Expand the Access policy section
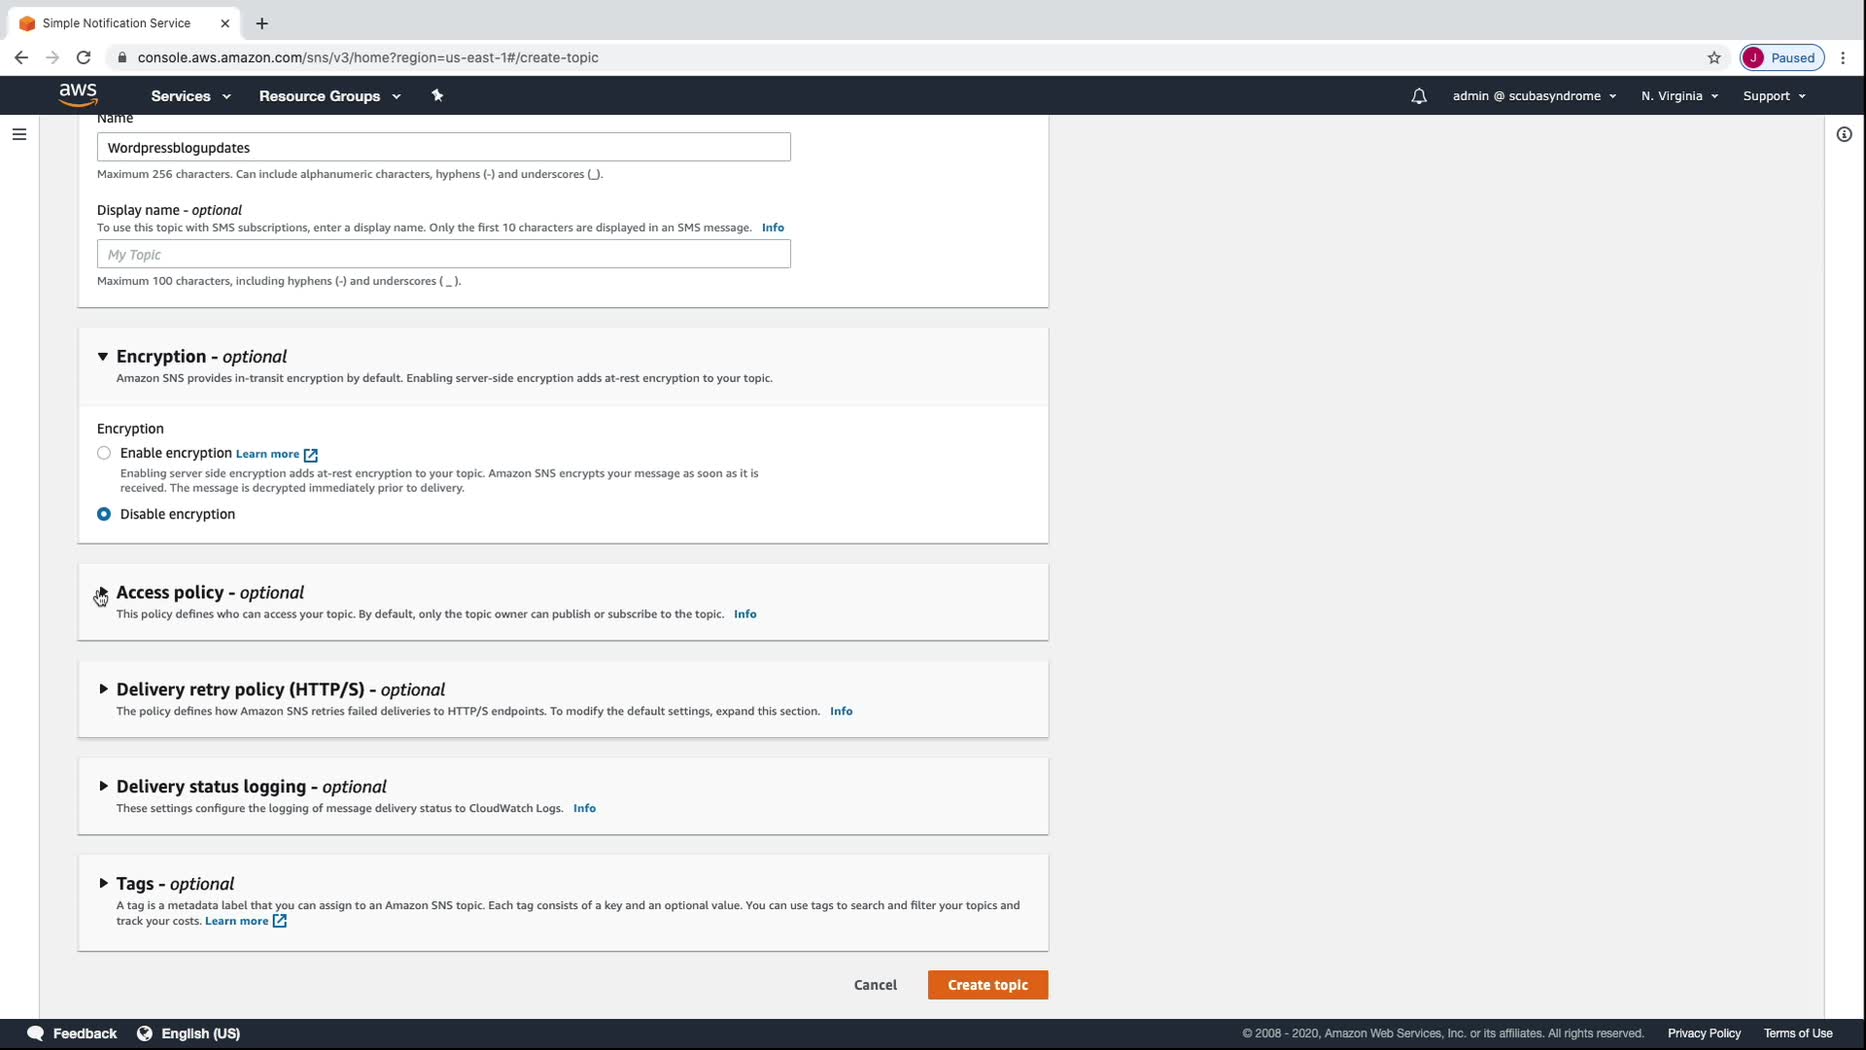The width and height of the screenshot is (1866, 1050). [x=103, y=592]
